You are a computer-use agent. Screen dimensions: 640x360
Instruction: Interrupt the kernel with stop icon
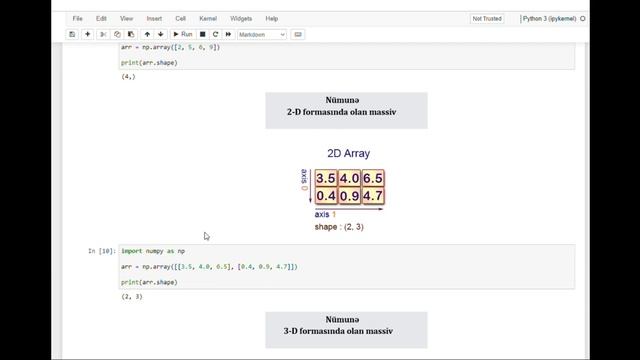pyautogui.click(x=202, y=35)
